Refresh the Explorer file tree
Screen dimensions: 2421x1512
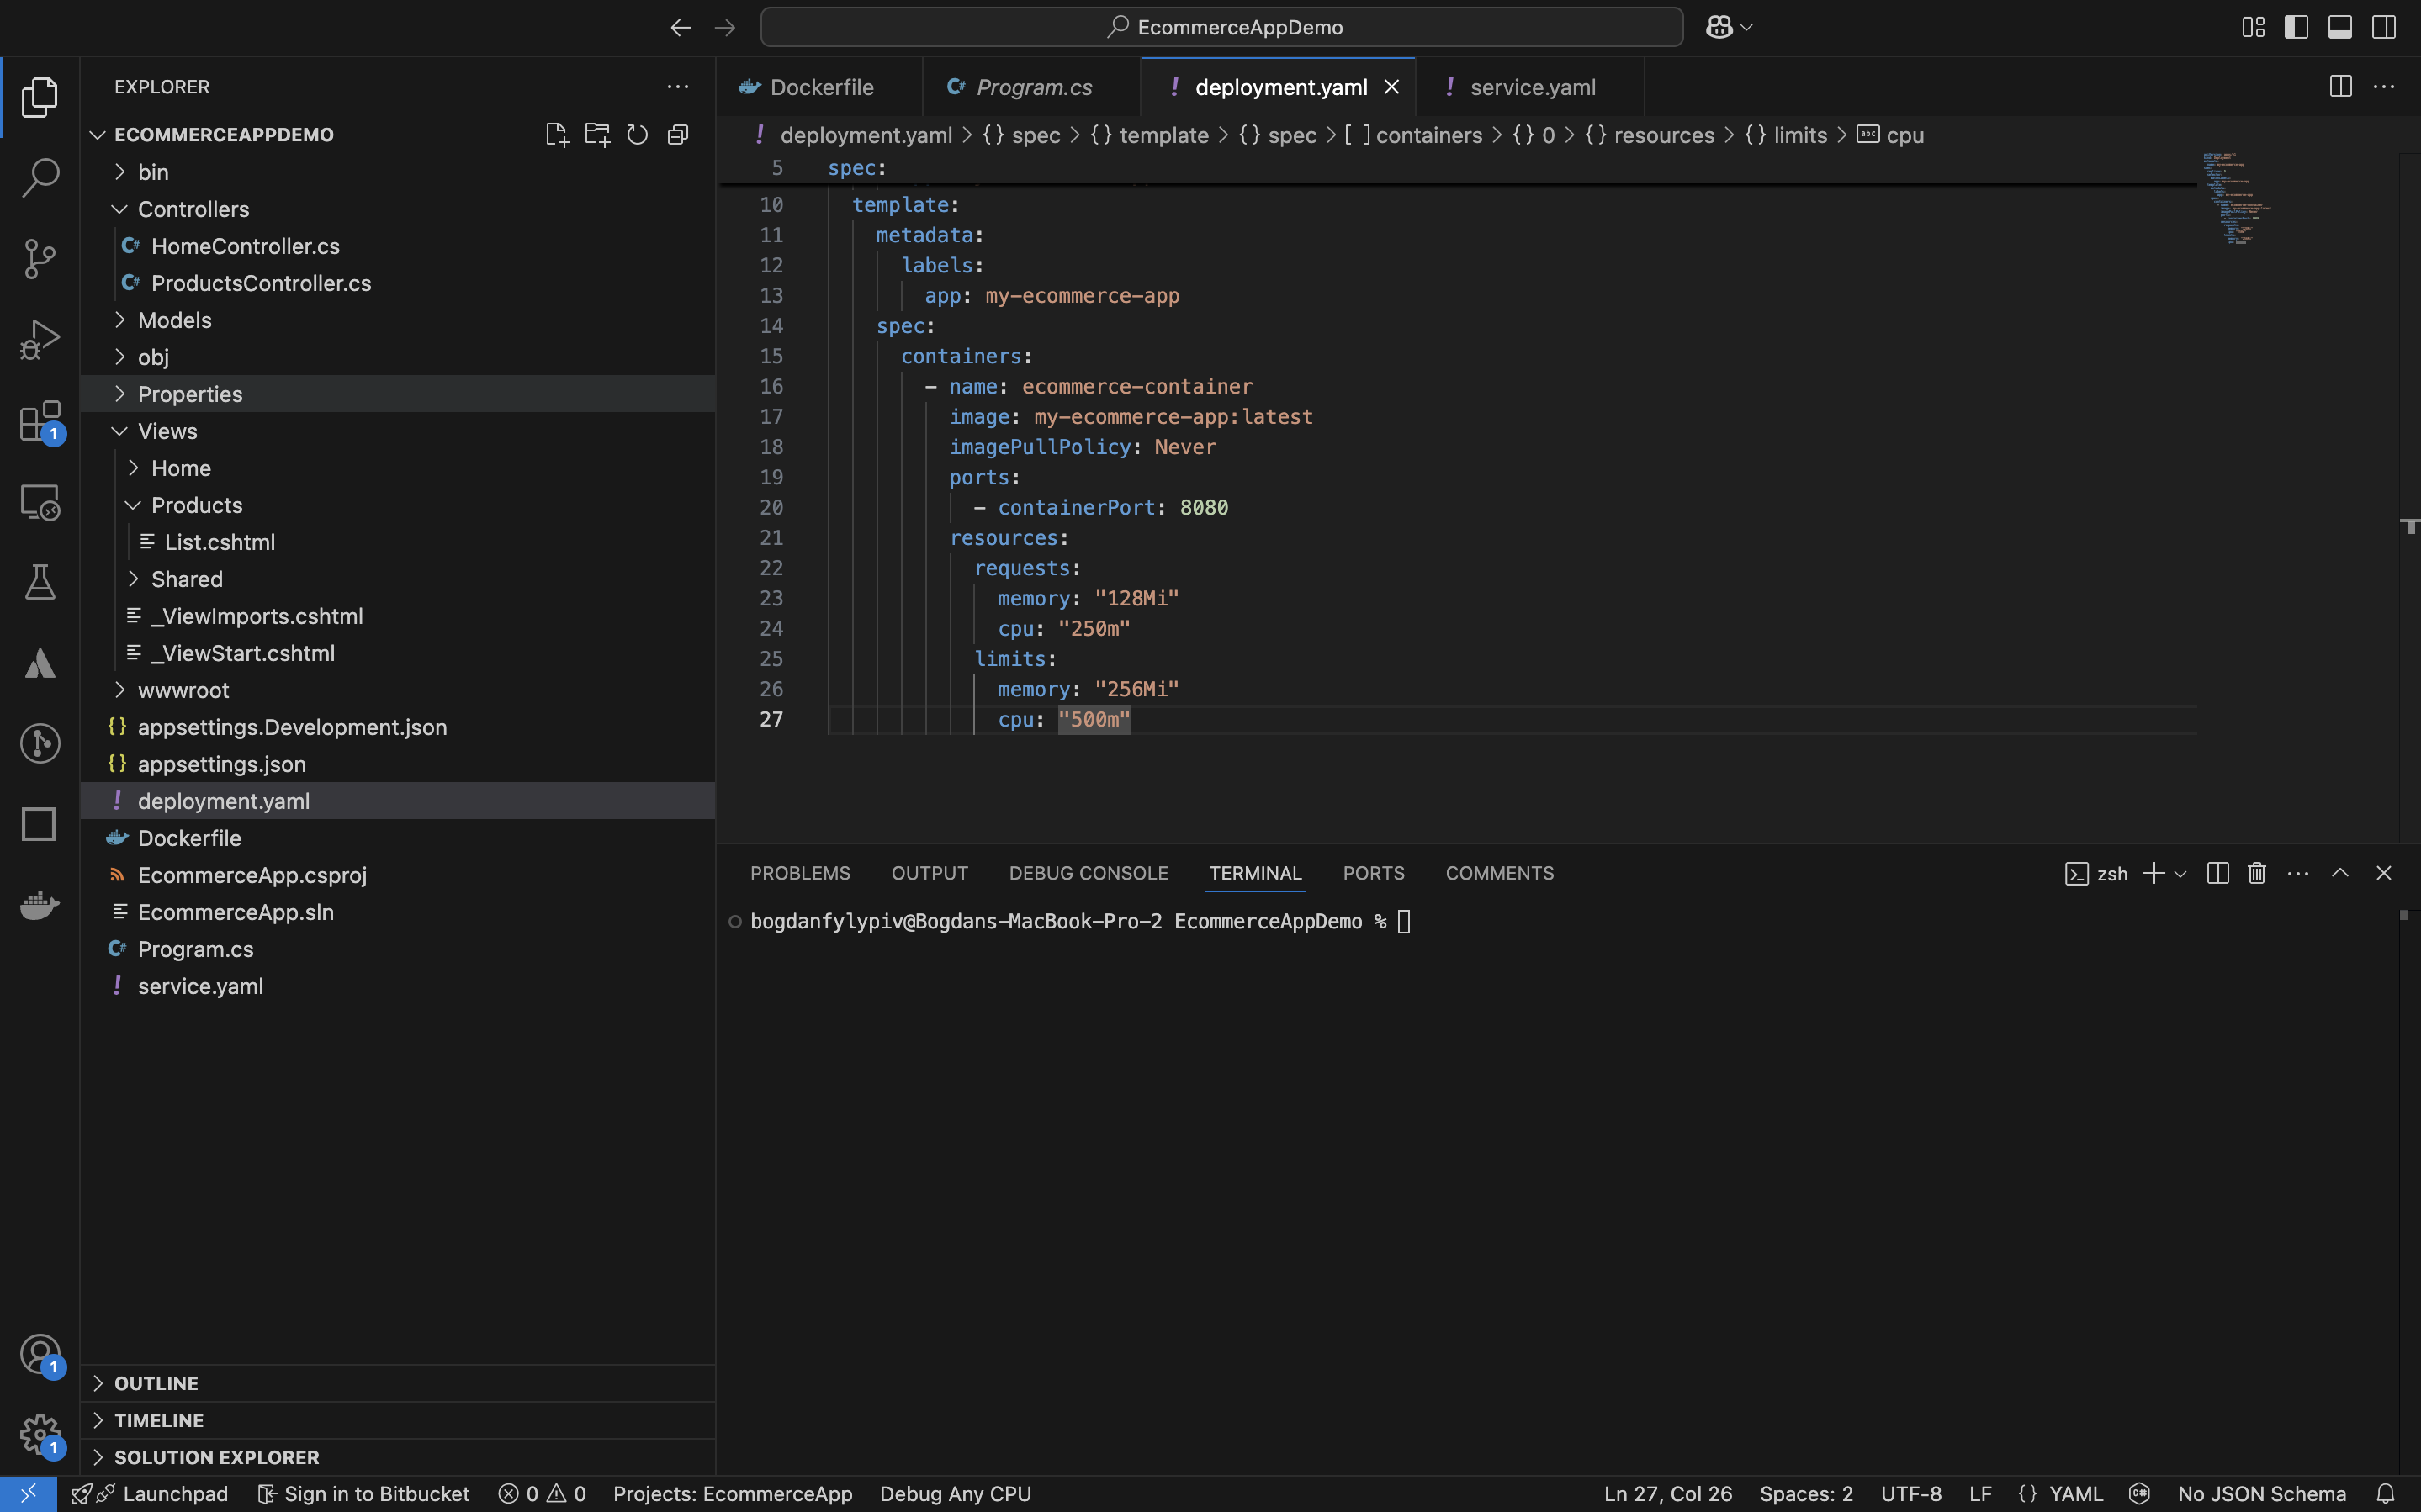[637, 134]
